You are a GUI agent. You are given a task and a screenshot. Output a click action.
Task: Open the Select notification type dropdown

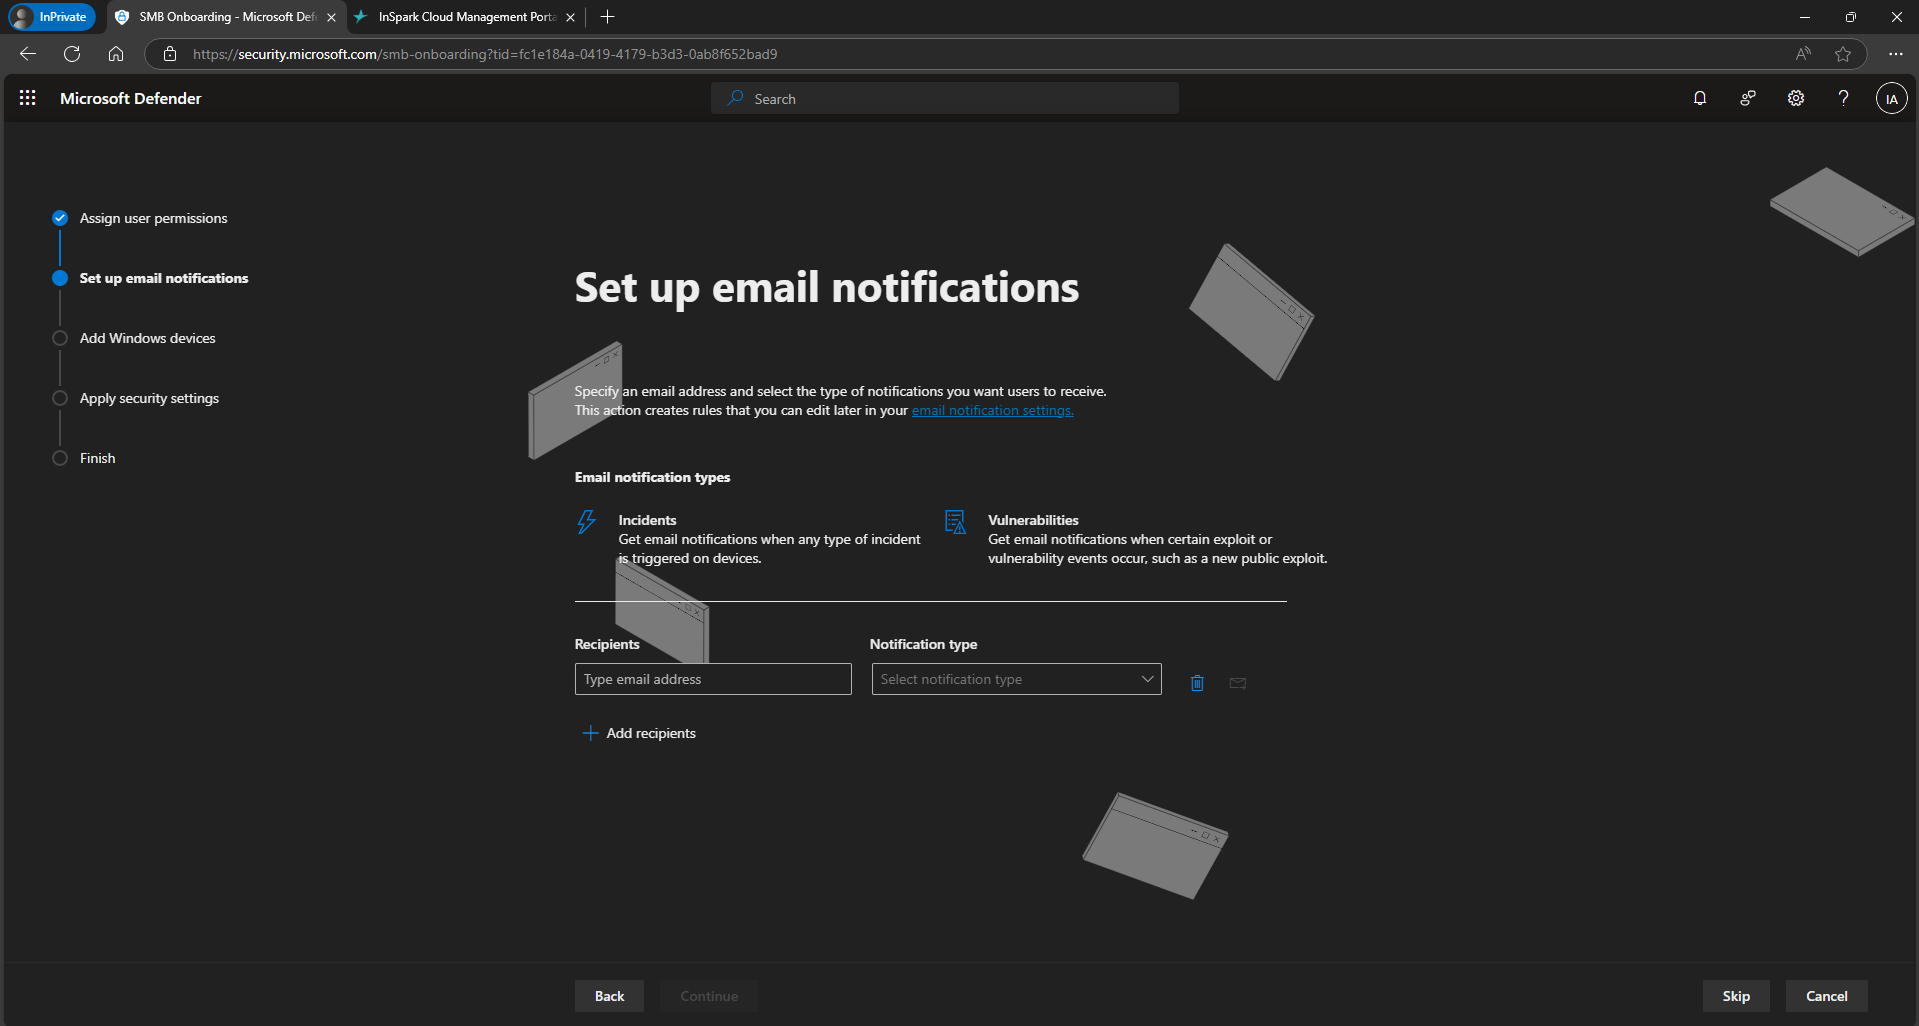(x=1016, y=679)
